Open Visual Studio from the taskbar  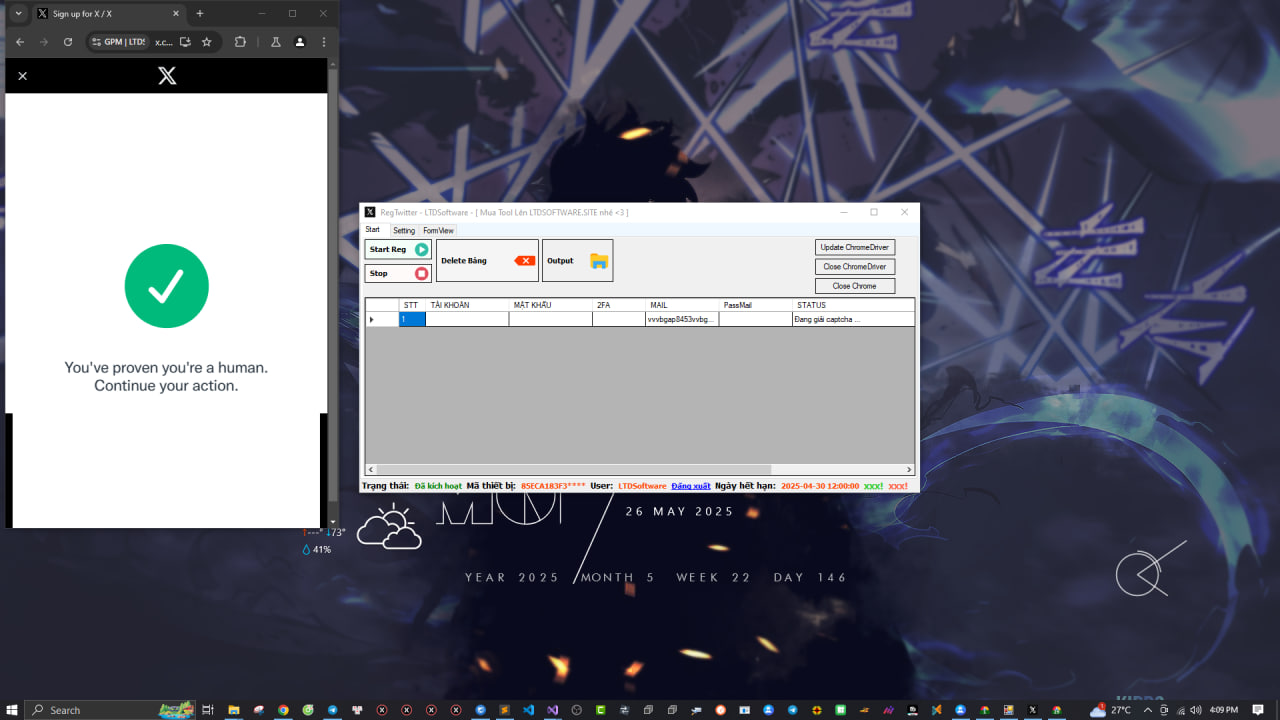pos(553,710)
